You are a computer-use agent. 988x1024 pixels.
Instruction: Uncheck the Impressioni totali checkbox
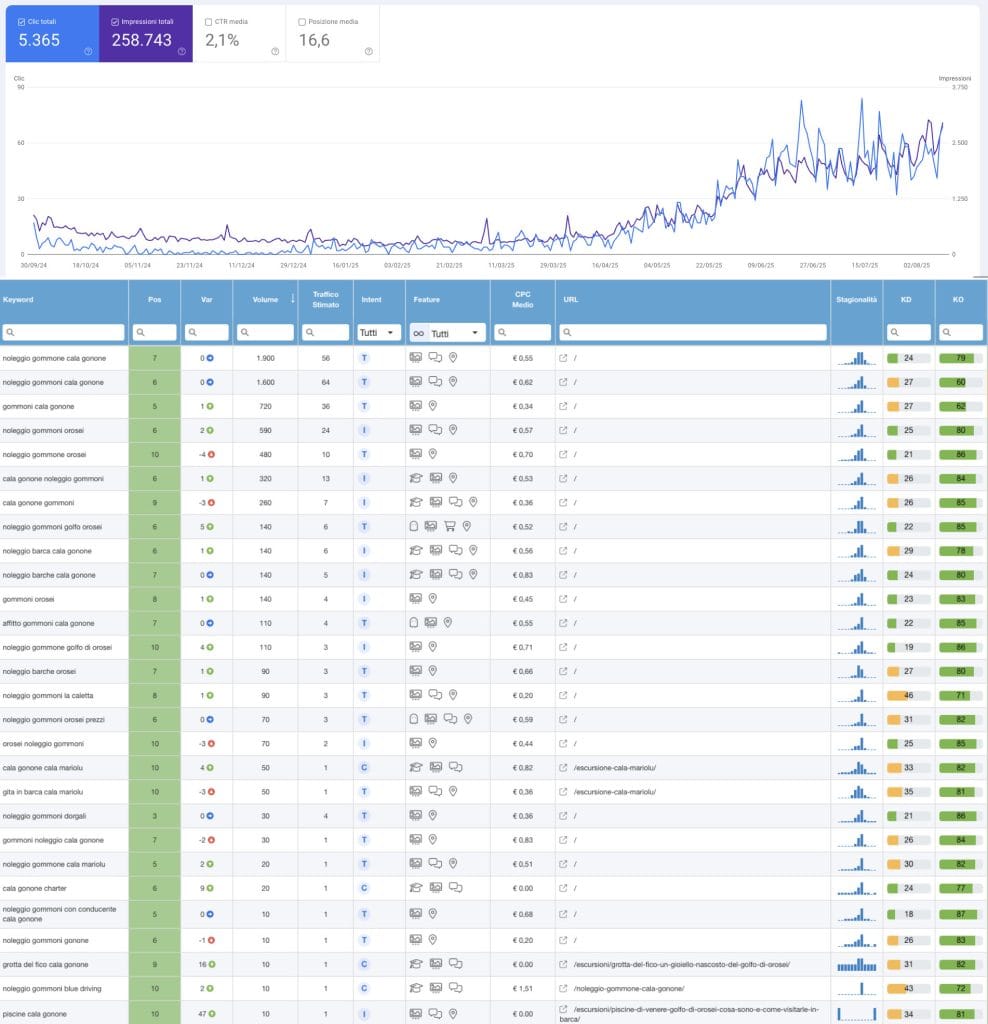click(115, 22)
